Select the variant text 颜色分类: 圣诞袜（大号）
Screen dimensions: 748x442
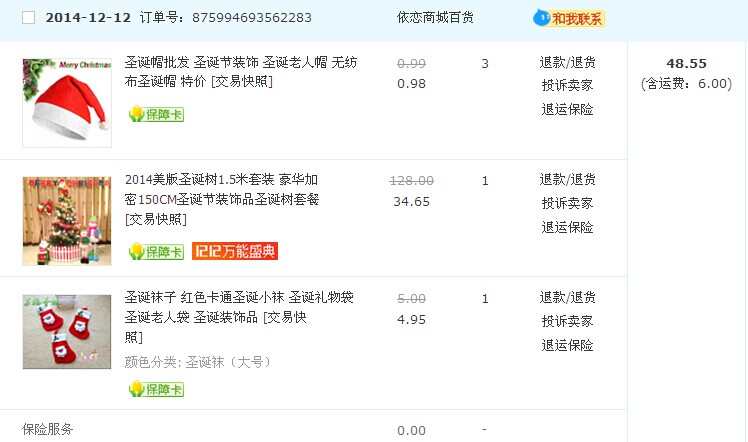(x=197, y=362)
